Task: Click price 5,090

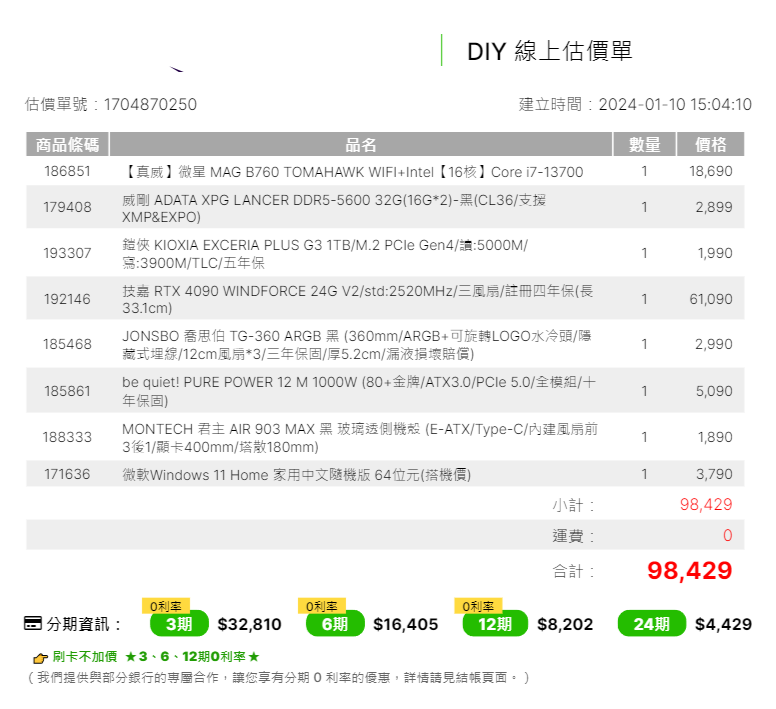Action: click(x=714, y=391)
